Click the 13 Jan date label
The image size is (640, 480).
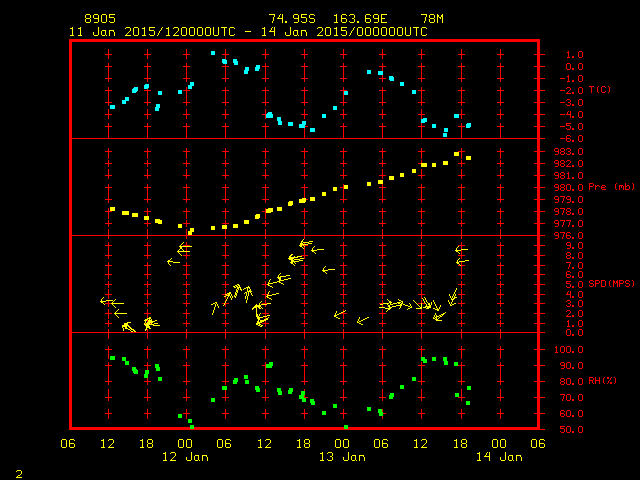point(342,457)
